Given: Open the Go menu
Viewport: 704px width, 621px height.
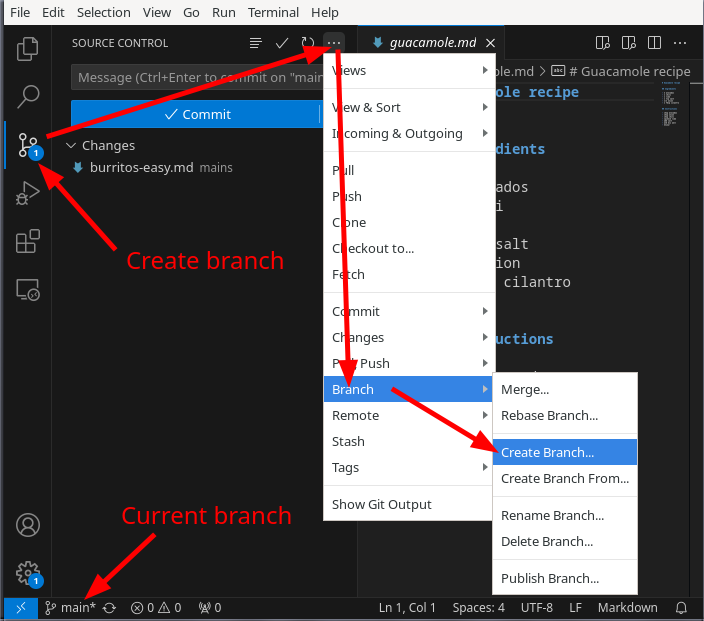Looking at the screenshot, I should pyautogui.click(x=191, y=13).
